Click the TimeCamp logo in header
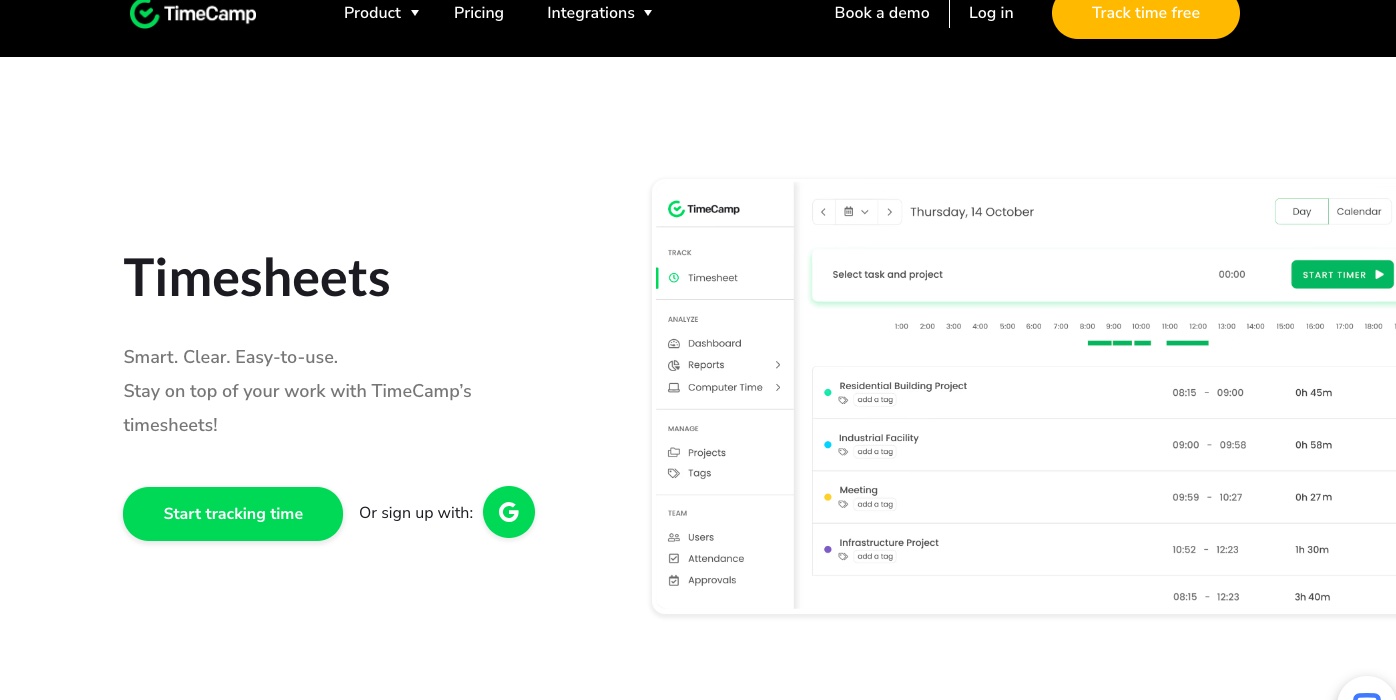This screenshot has width=1396, height=700. click(193, 13)
